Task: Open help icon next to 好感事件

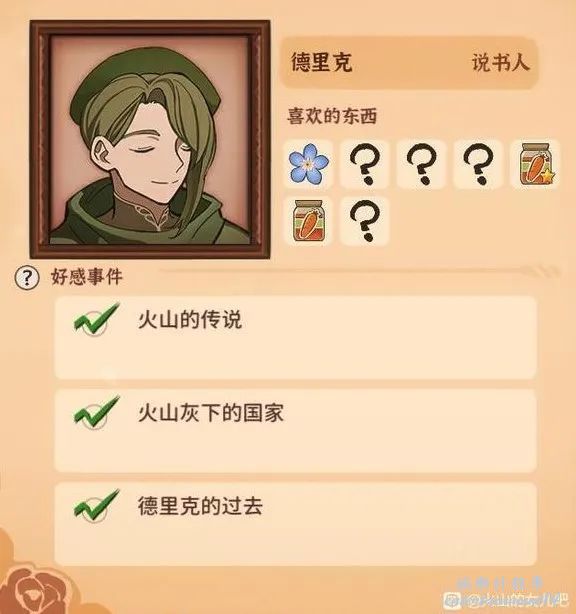Action: coord(27,278)
